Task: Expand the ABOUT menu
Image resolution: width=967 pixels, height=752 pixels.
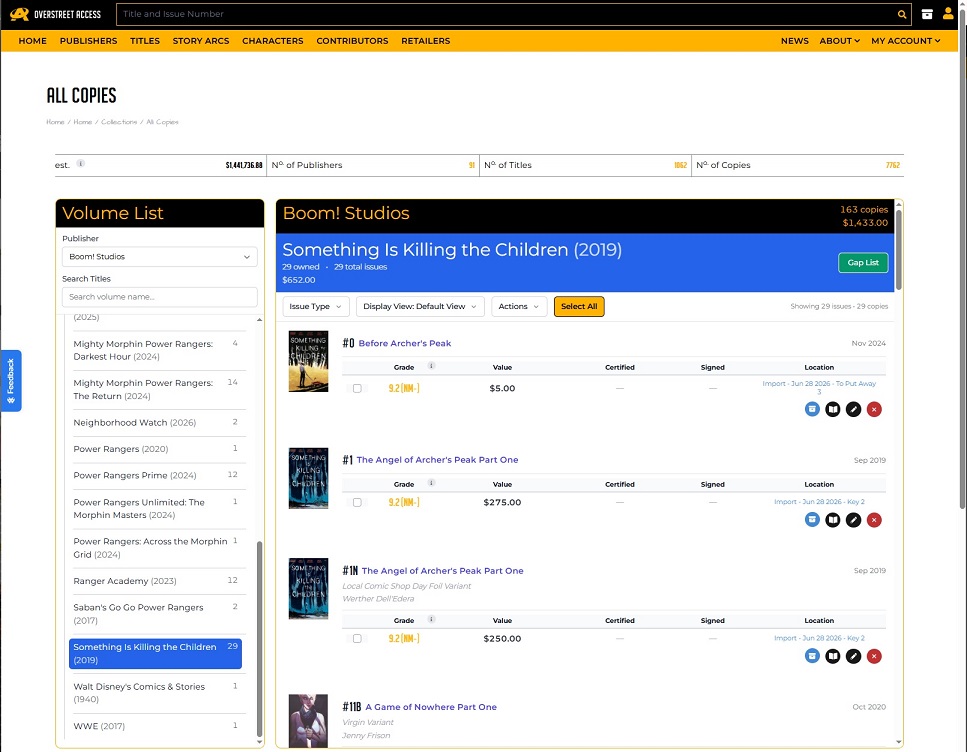Action: tap(839, 41)
